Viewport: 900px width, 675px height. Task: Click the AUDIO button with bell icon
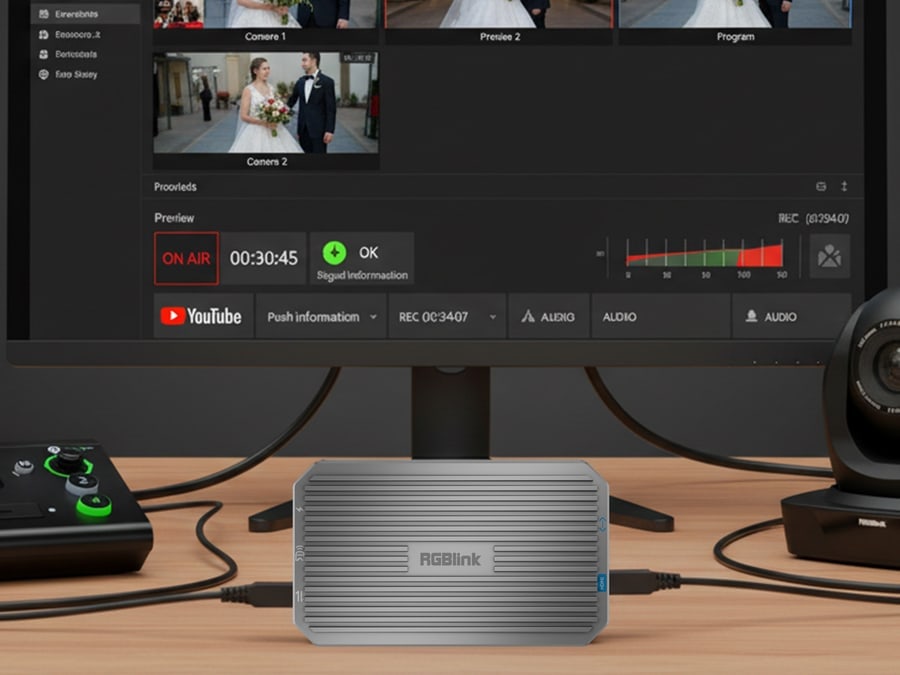coord(792,317)
